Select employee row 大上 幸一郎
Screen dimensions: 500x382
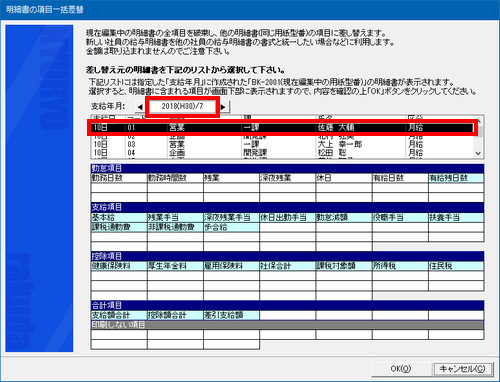[282, 144]
